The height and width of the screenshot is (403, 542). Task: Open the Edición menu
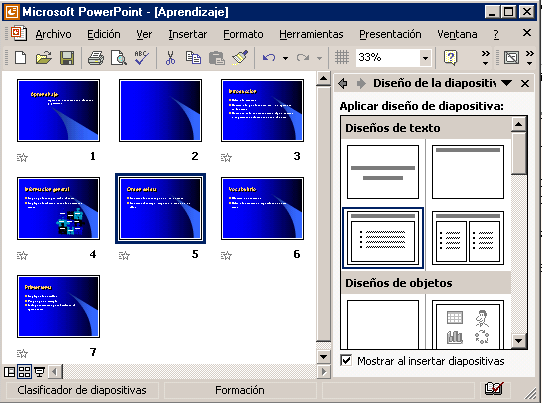(104, 34)
